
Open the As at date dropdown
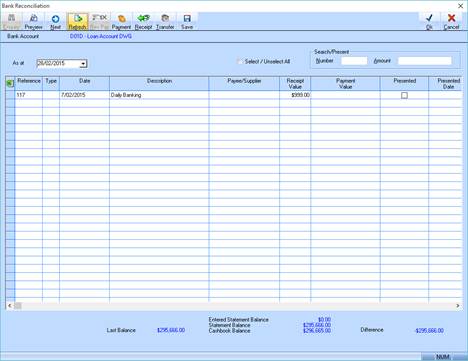pos(83,63)
